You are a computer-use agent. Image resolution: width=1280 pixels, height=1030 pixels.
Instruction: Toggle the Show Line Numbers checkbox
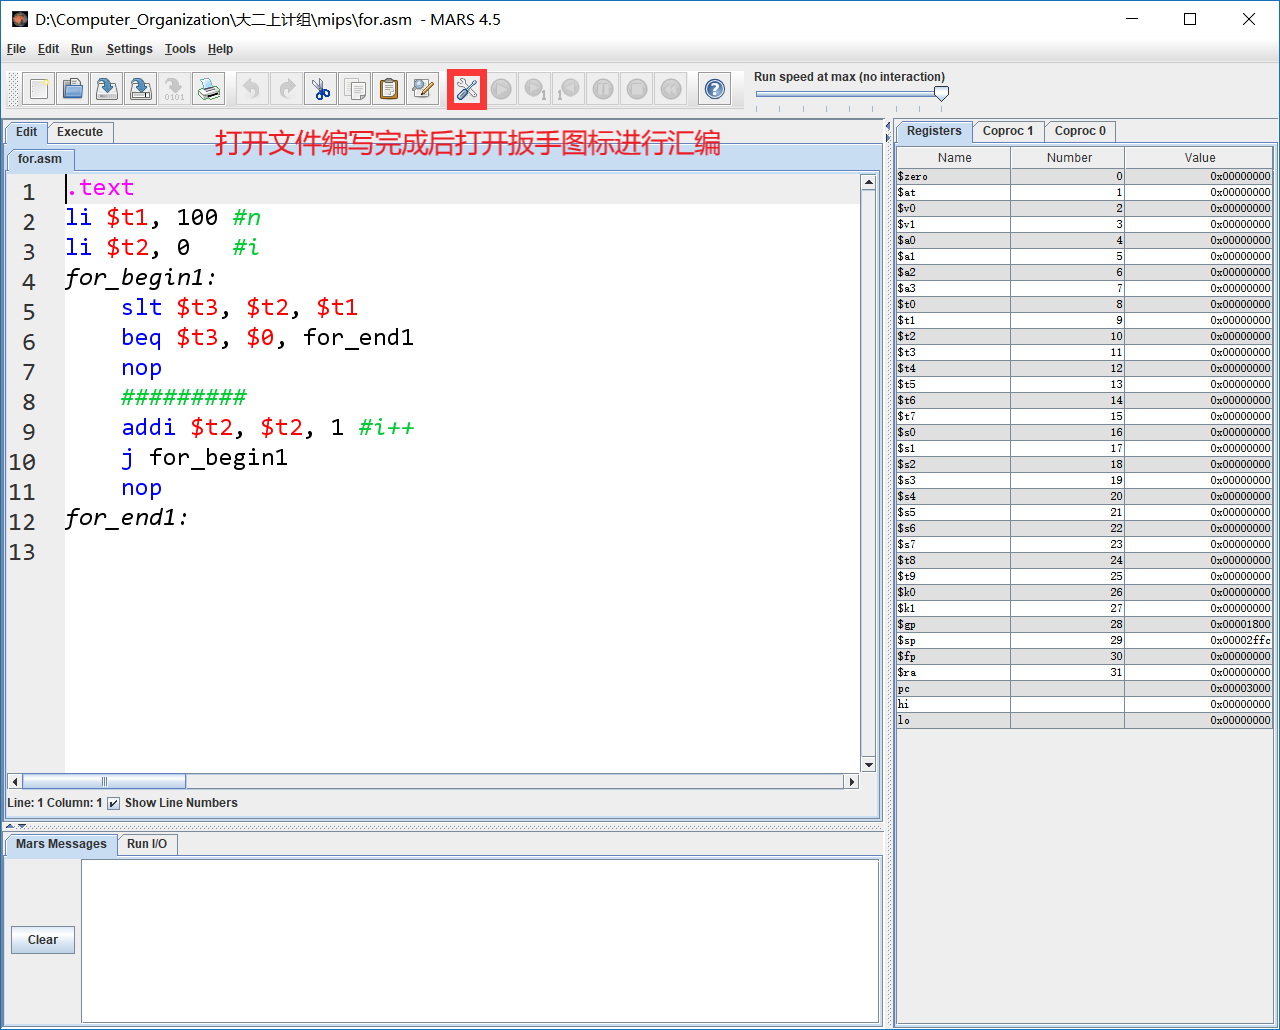coord(113,803)
